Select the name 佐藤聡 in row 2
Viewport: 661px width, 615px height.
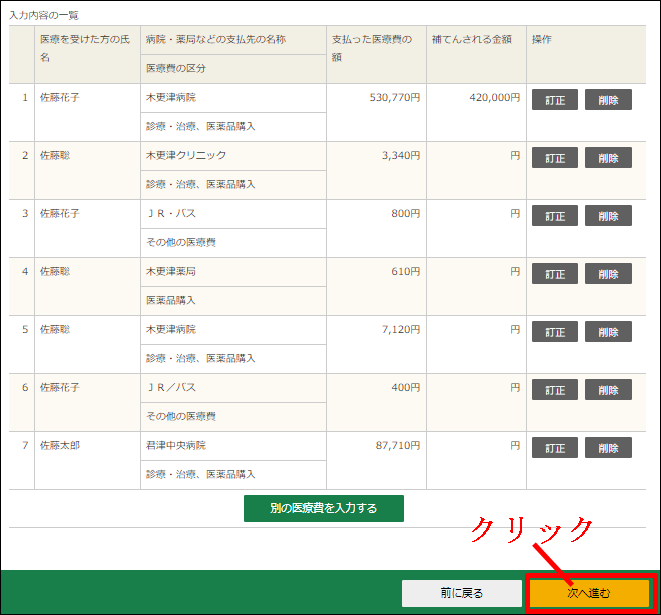[x=55, y=156]
